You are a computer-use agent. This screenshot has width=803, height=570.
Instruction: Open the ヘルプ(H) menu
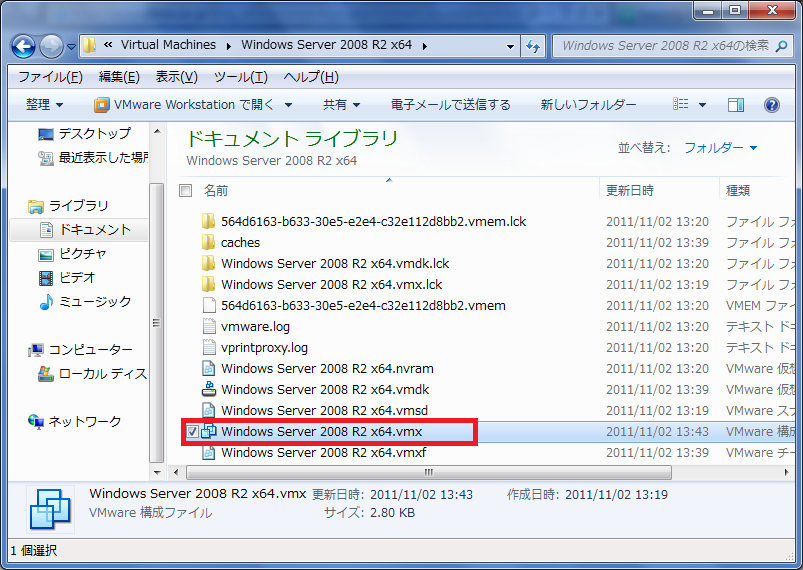[311, 77]
